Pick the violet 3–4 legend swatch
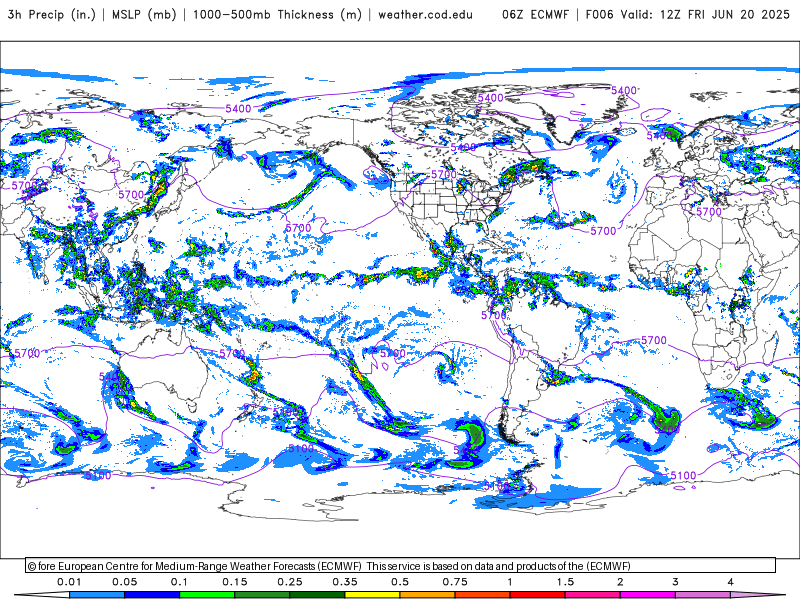This screenshot has height=600, width=800. coord(703,595)
